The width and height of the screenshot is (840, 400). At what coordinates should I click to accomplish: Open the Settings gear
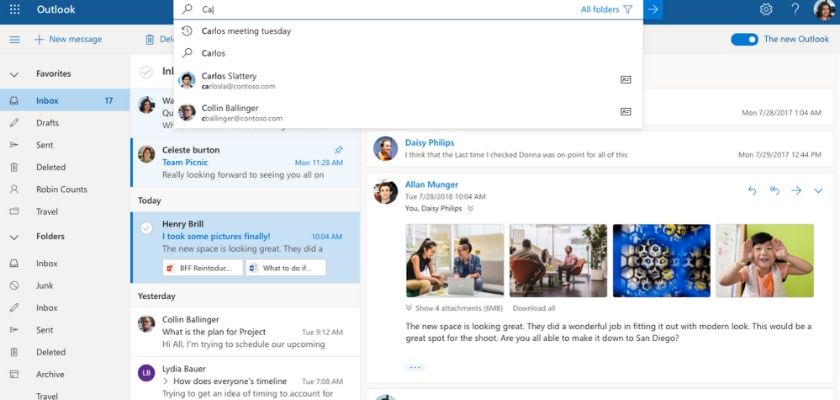tap(766, 10)
